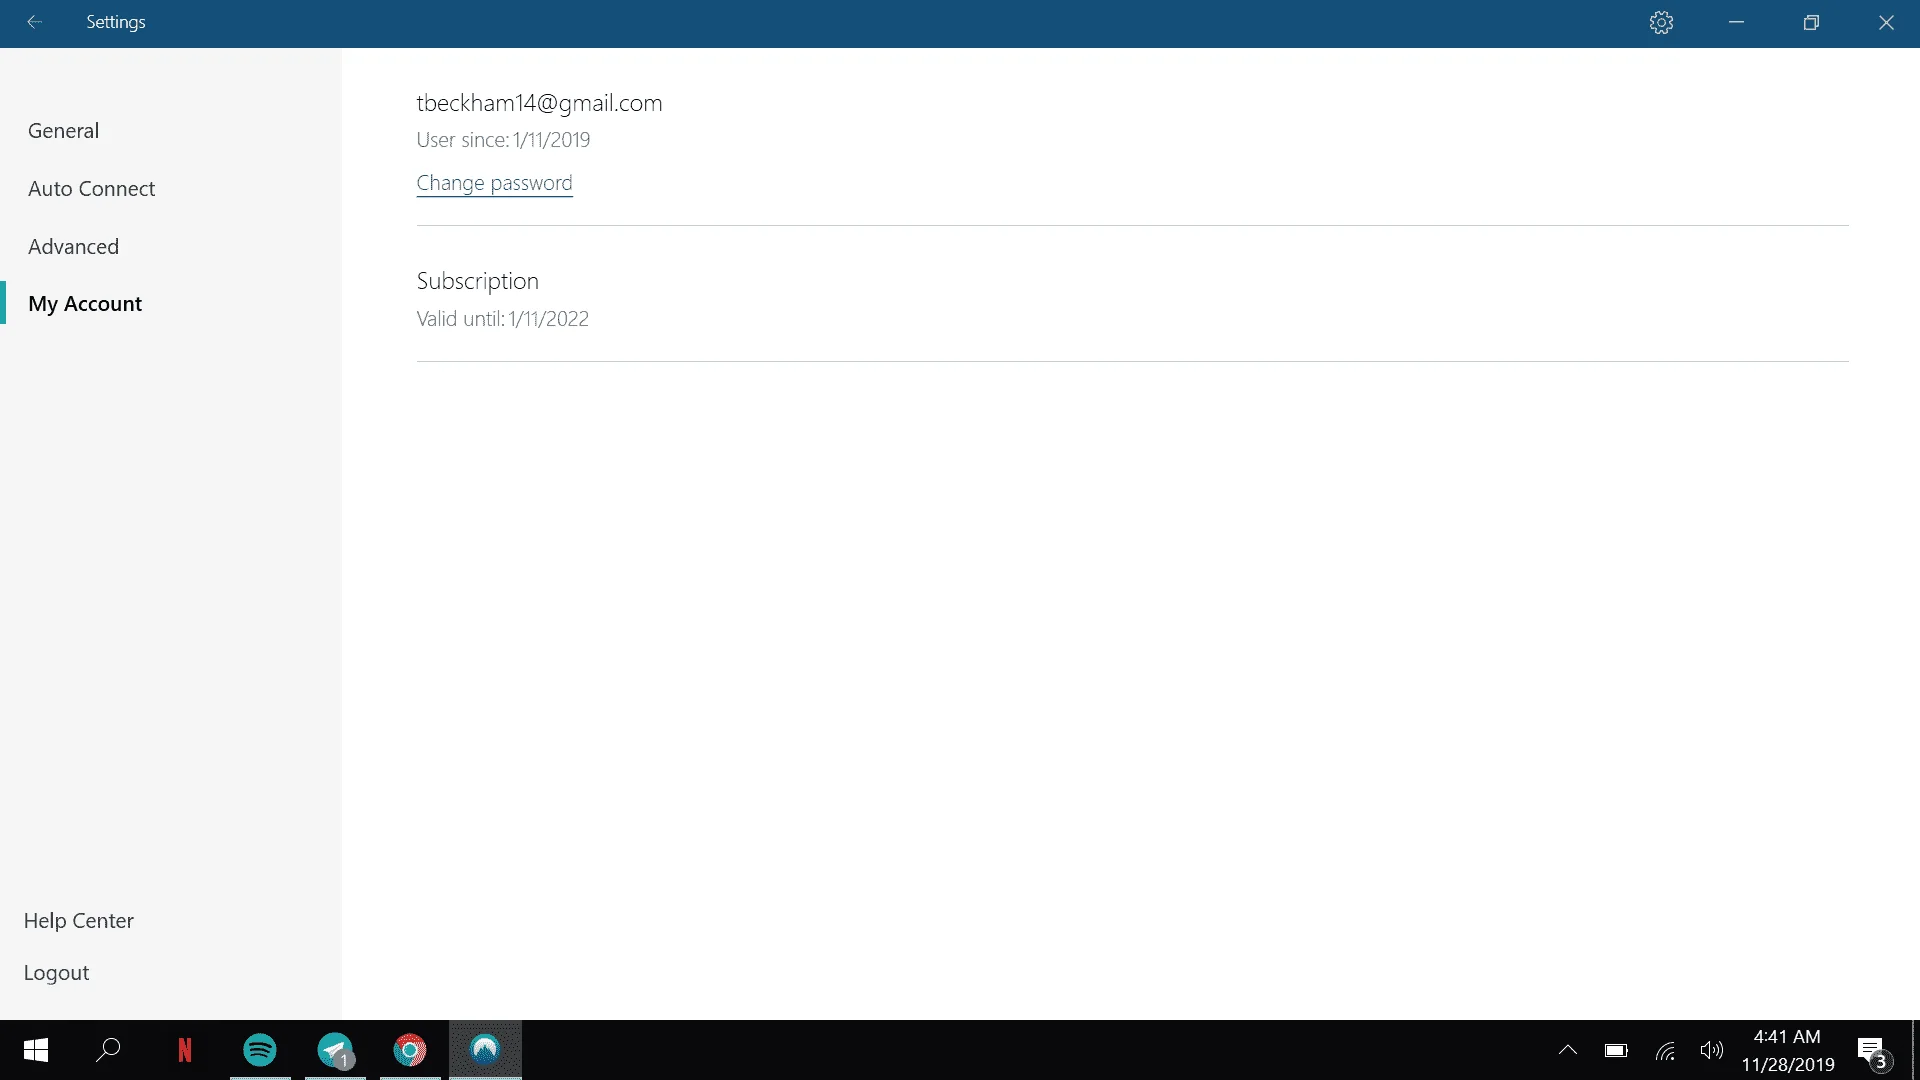Viewport: 1920px width, 1080px height.
Task: Show hidden system tray icons
Action: [x=1568, y=1050]
